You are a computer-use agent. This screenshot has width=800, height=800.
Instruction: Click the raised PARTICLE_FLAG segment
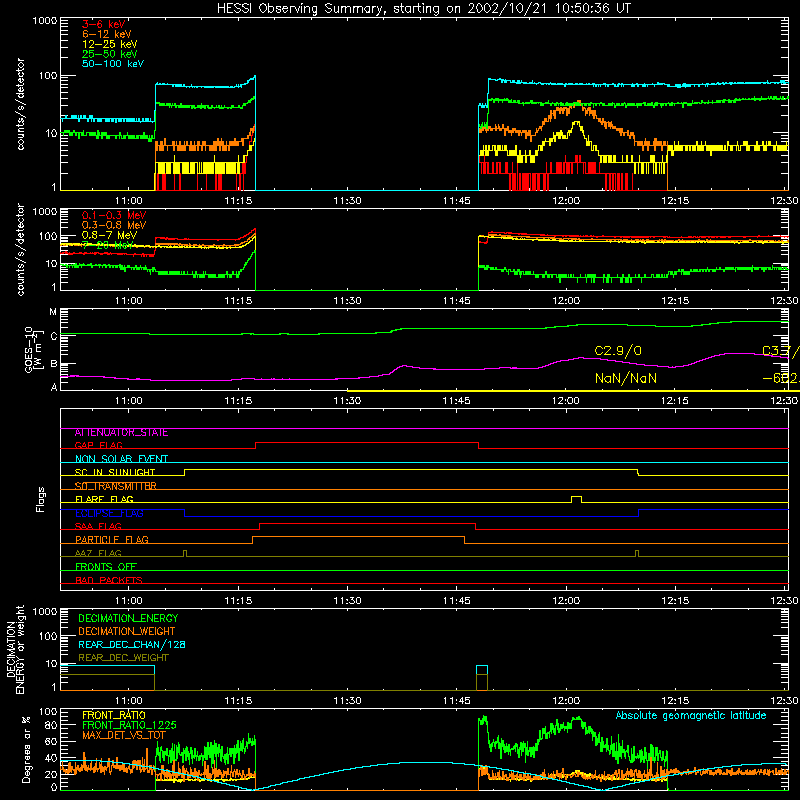358,537
